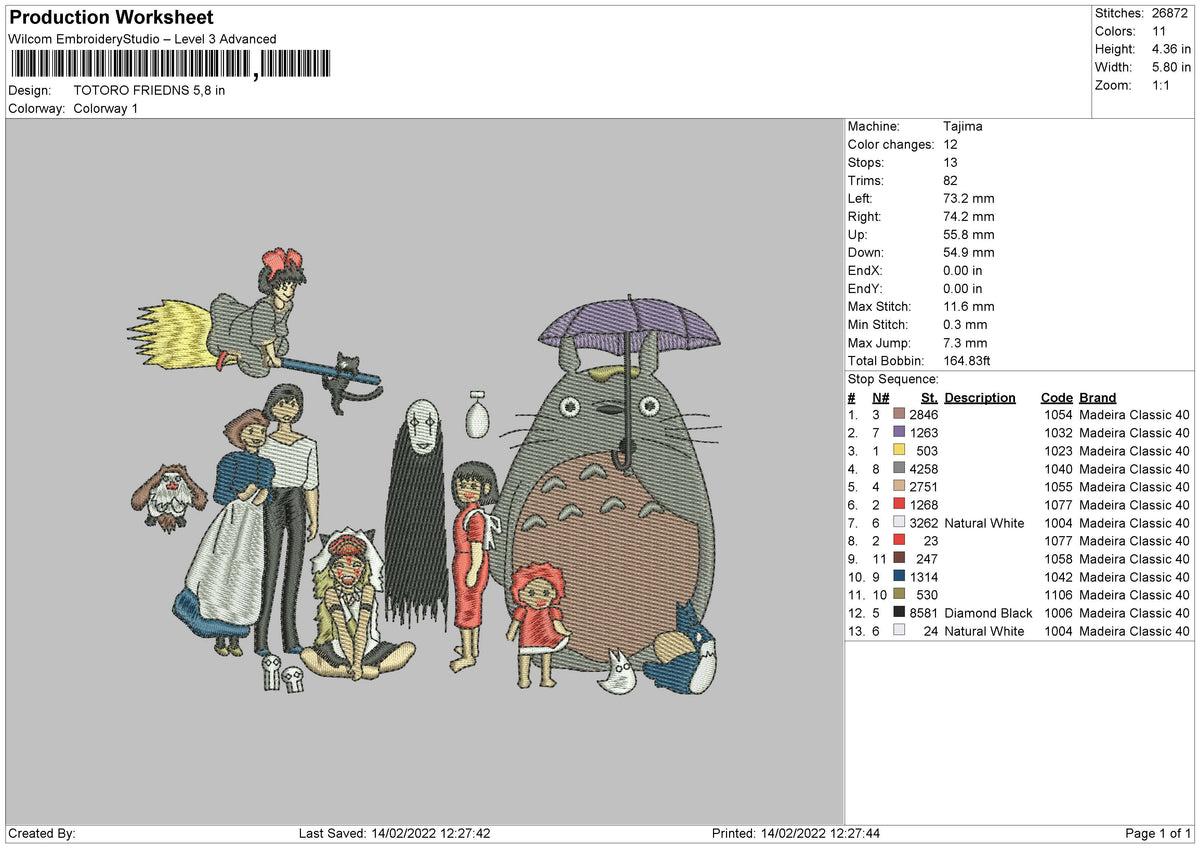Click the stitch count 3262
The image size is (1200, 848).
(x=924, y=523)
